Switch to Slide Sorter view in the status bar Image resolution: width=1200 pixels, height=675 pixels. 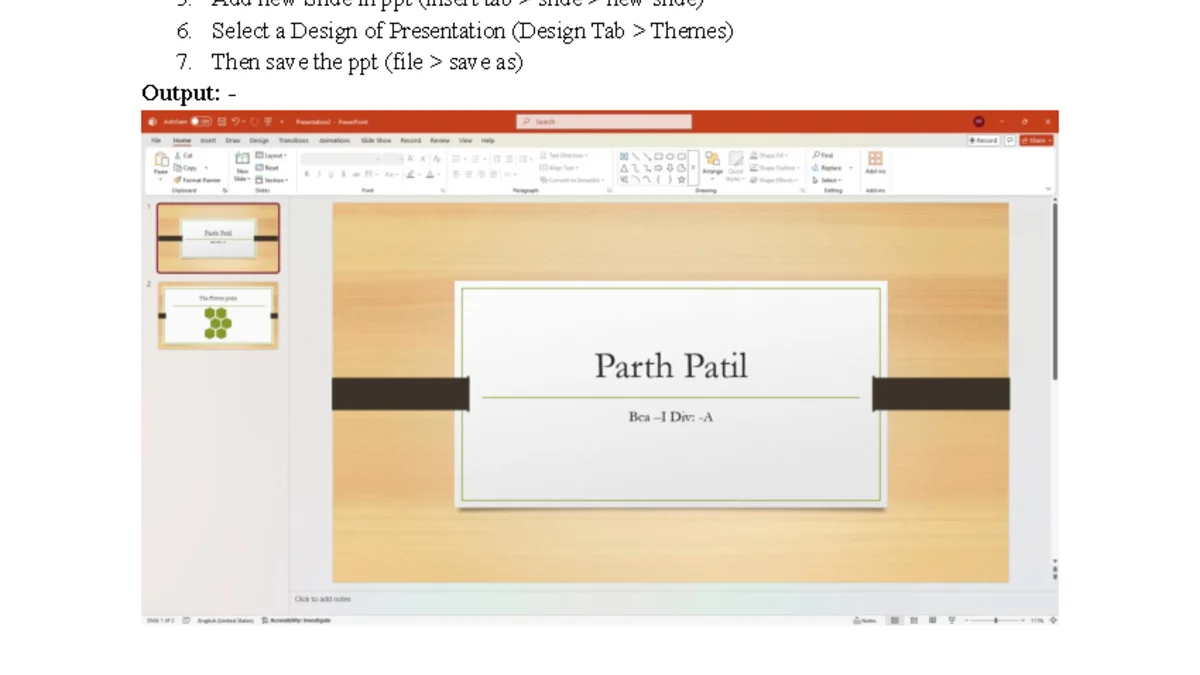(914, 620)
